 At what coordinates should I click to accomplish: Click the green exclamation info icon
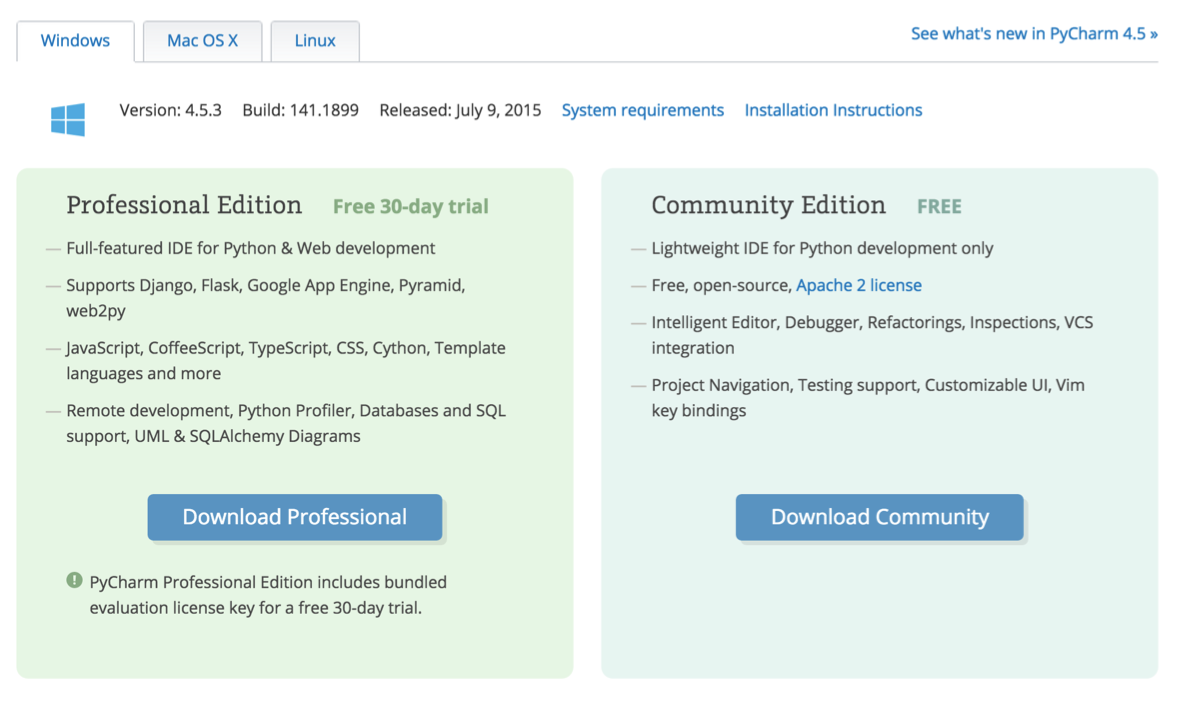[x=74, y=580]
